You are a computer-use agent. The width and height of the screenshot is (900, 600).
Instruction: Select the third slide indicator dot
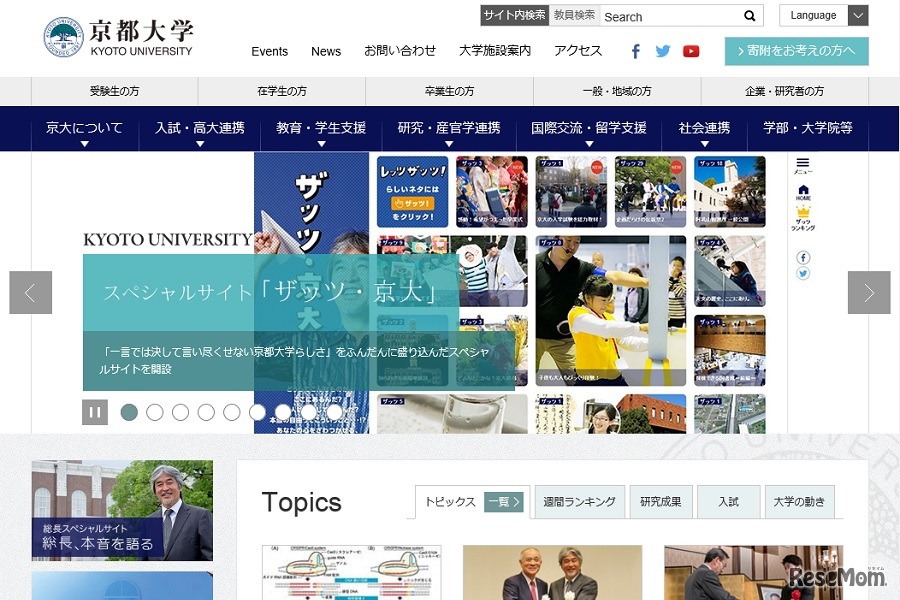tap(180, 412)
